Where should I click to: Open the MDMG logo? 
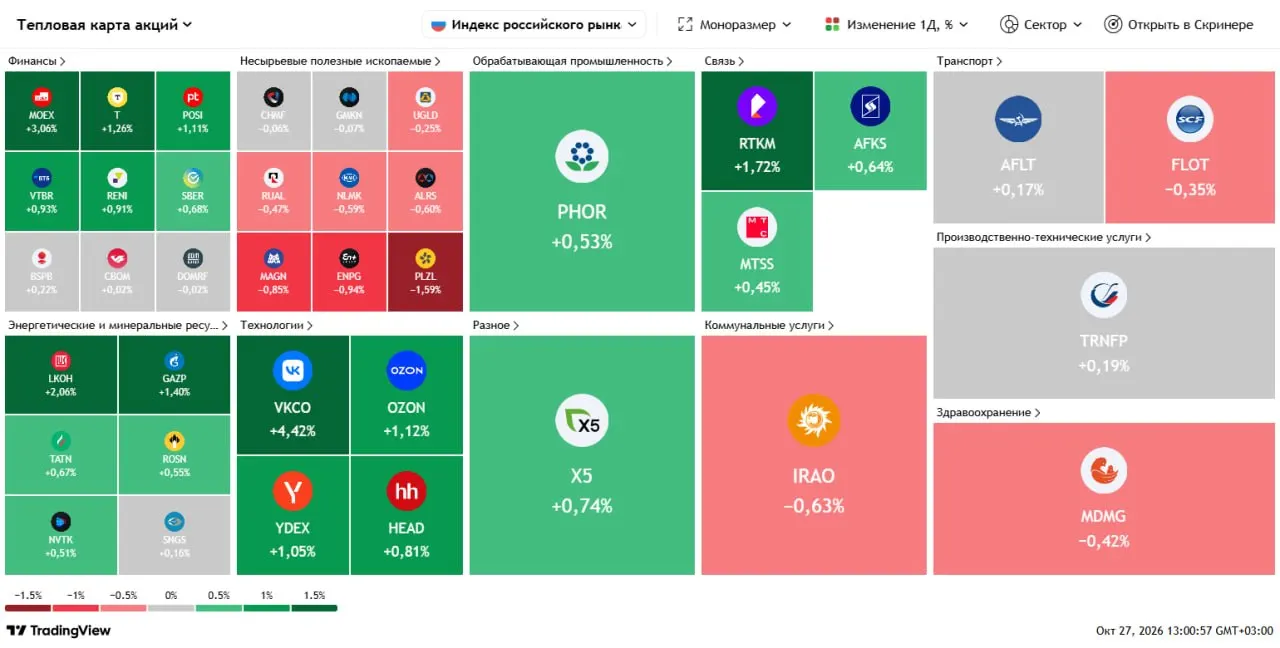click(x=1104, y=471)
